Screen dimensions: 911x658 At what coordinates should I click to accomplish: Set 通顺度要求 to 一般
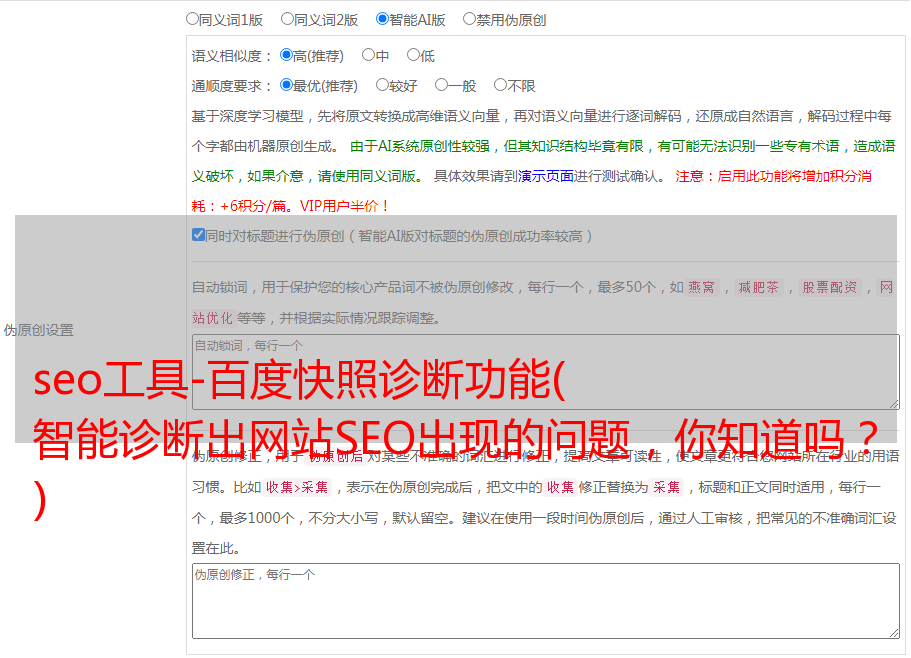point(442,85)
